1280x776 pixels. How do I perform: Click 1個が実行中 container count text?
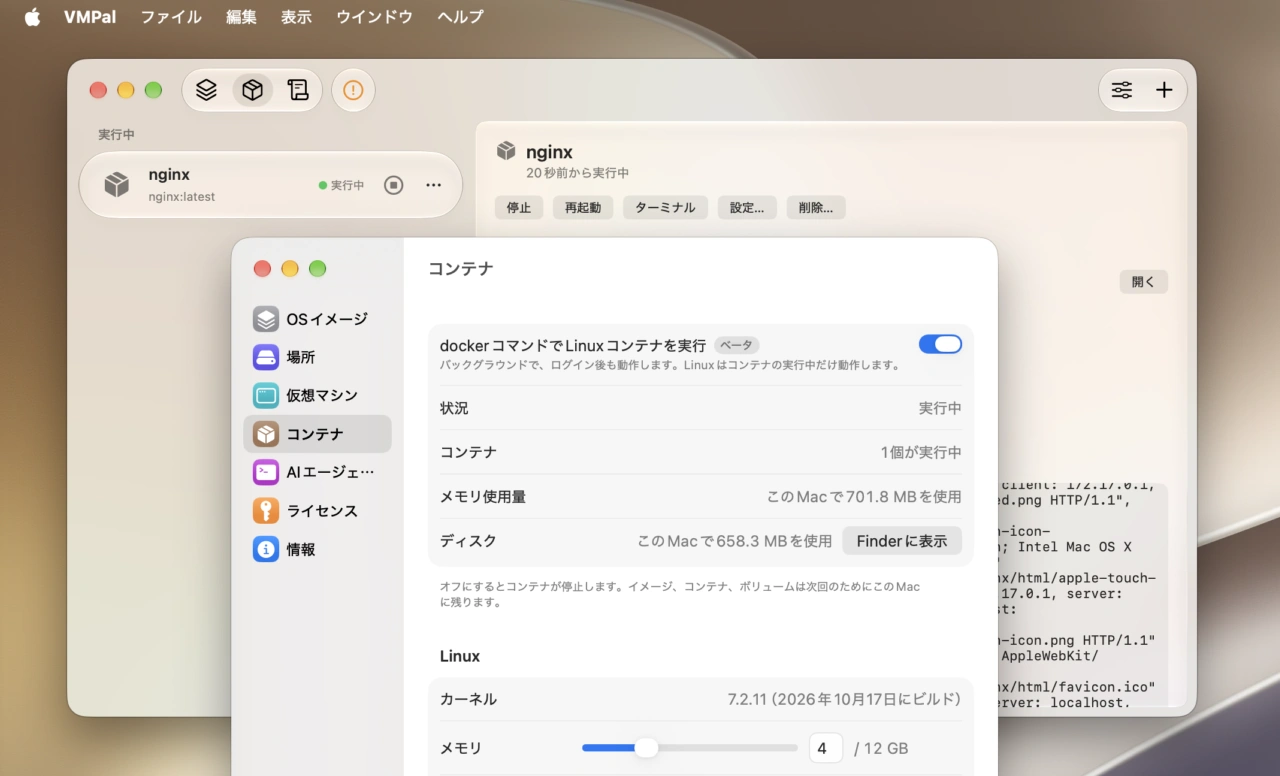921,452
